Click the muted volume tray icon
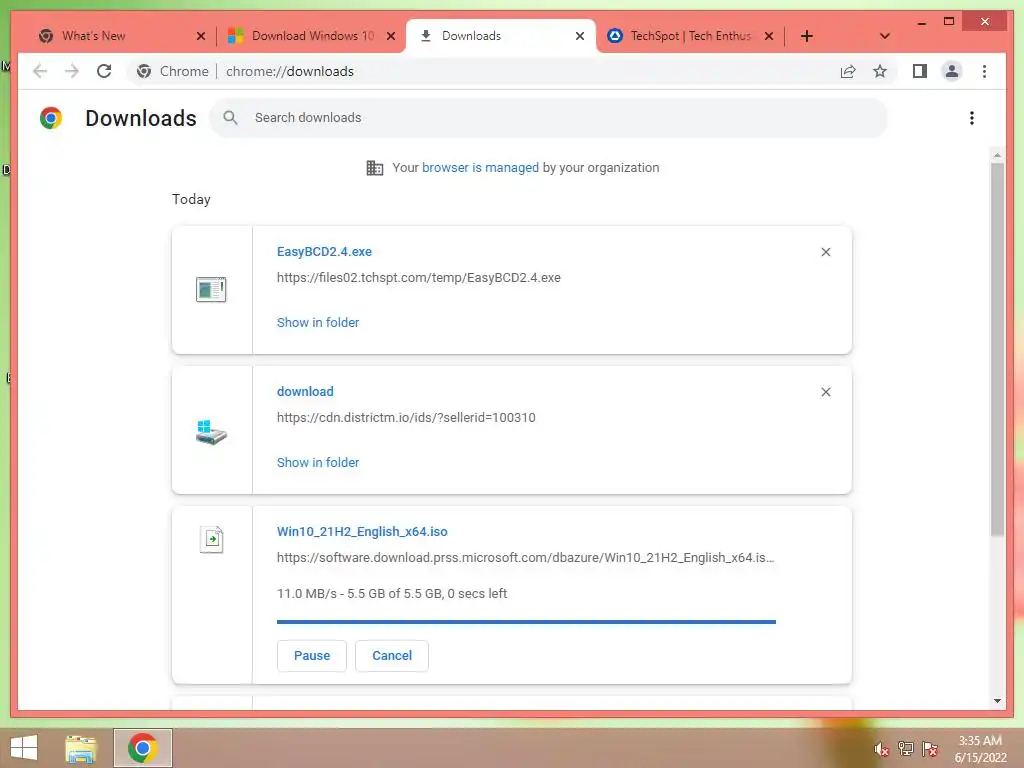1024x768 pixels. (882, 748)
